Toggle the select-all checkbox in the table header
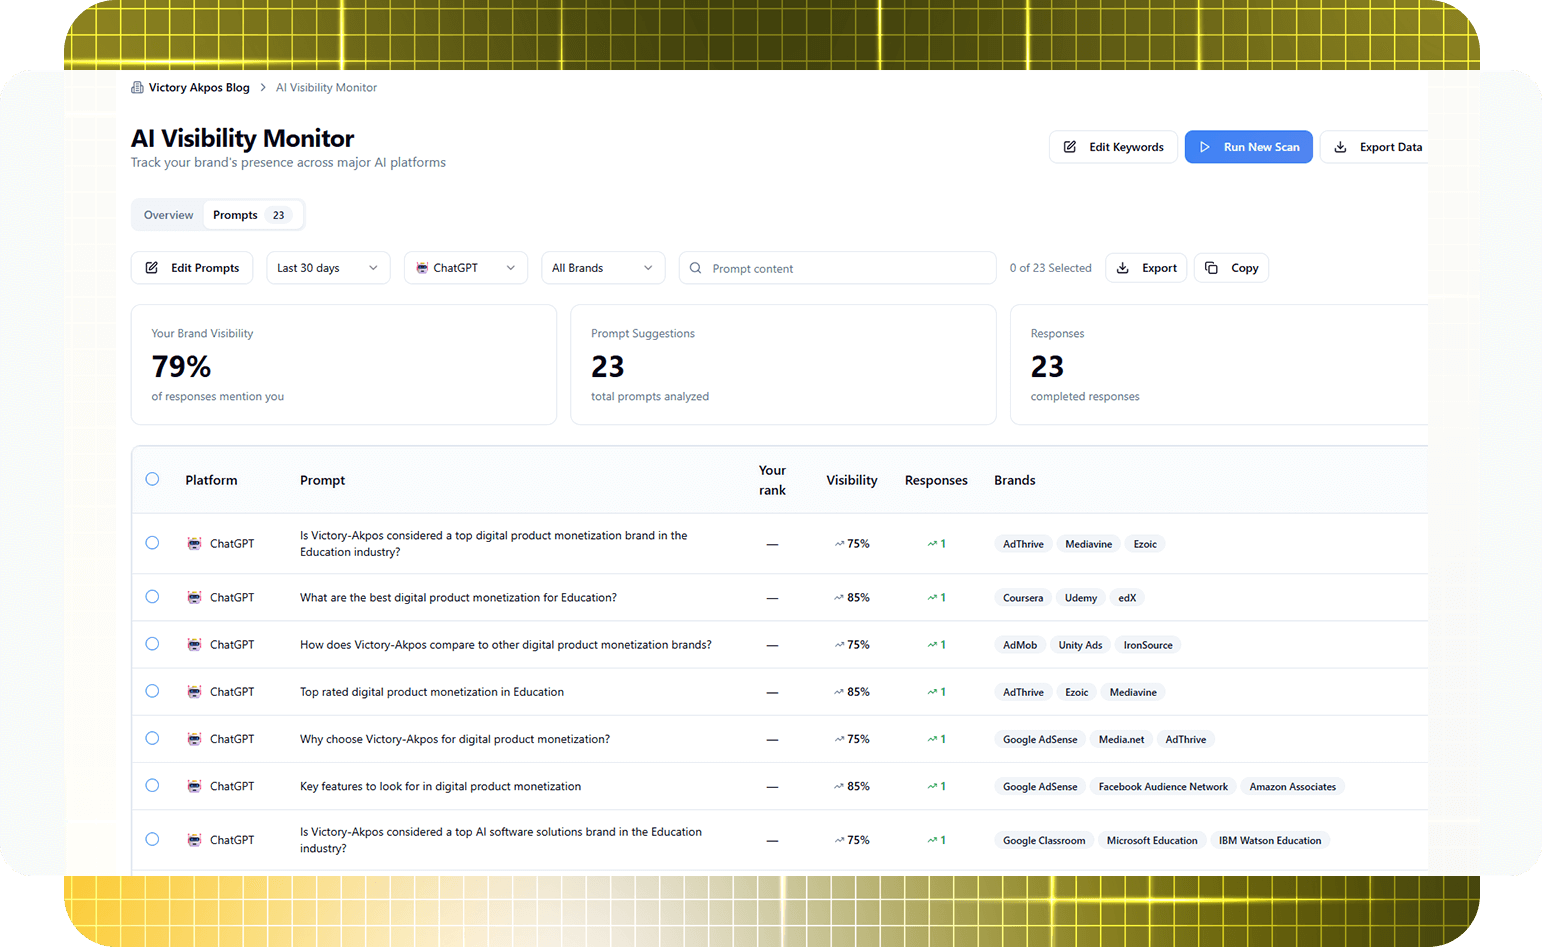The image size is (1542, 947). (x=152, y=479)
